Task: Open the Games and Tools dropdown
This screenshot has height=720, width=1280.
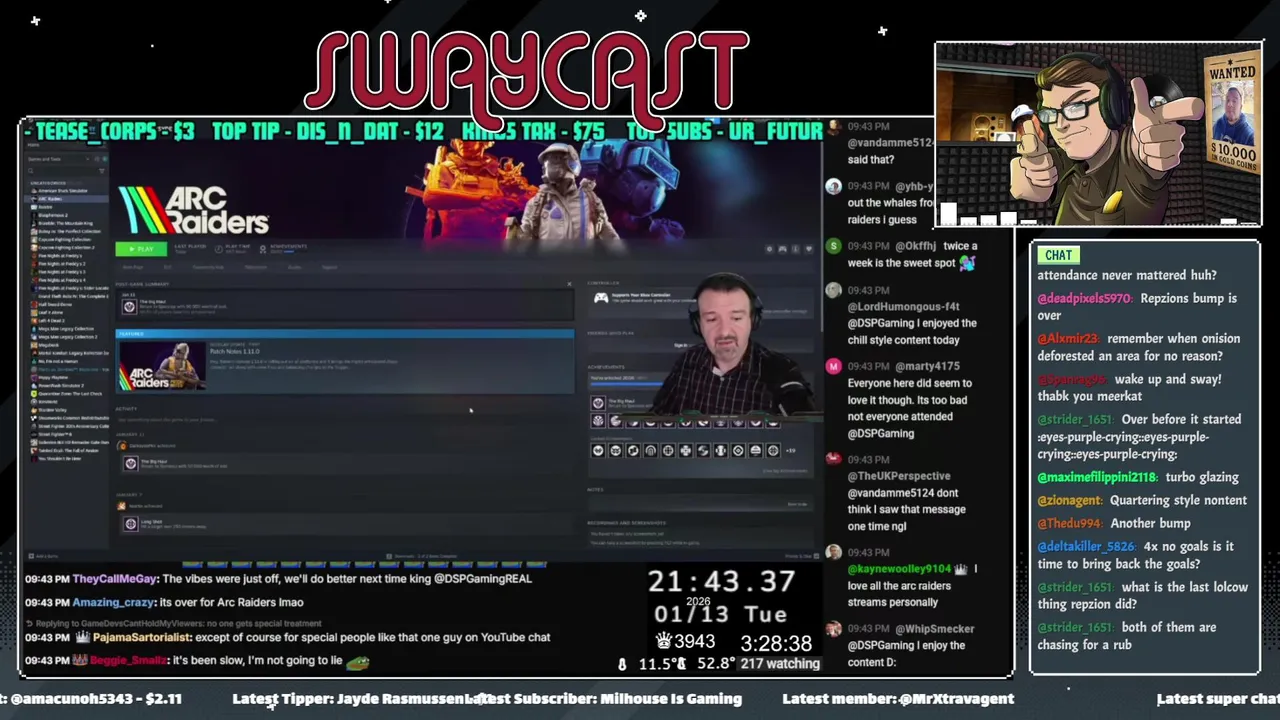Action: (59, 159)
